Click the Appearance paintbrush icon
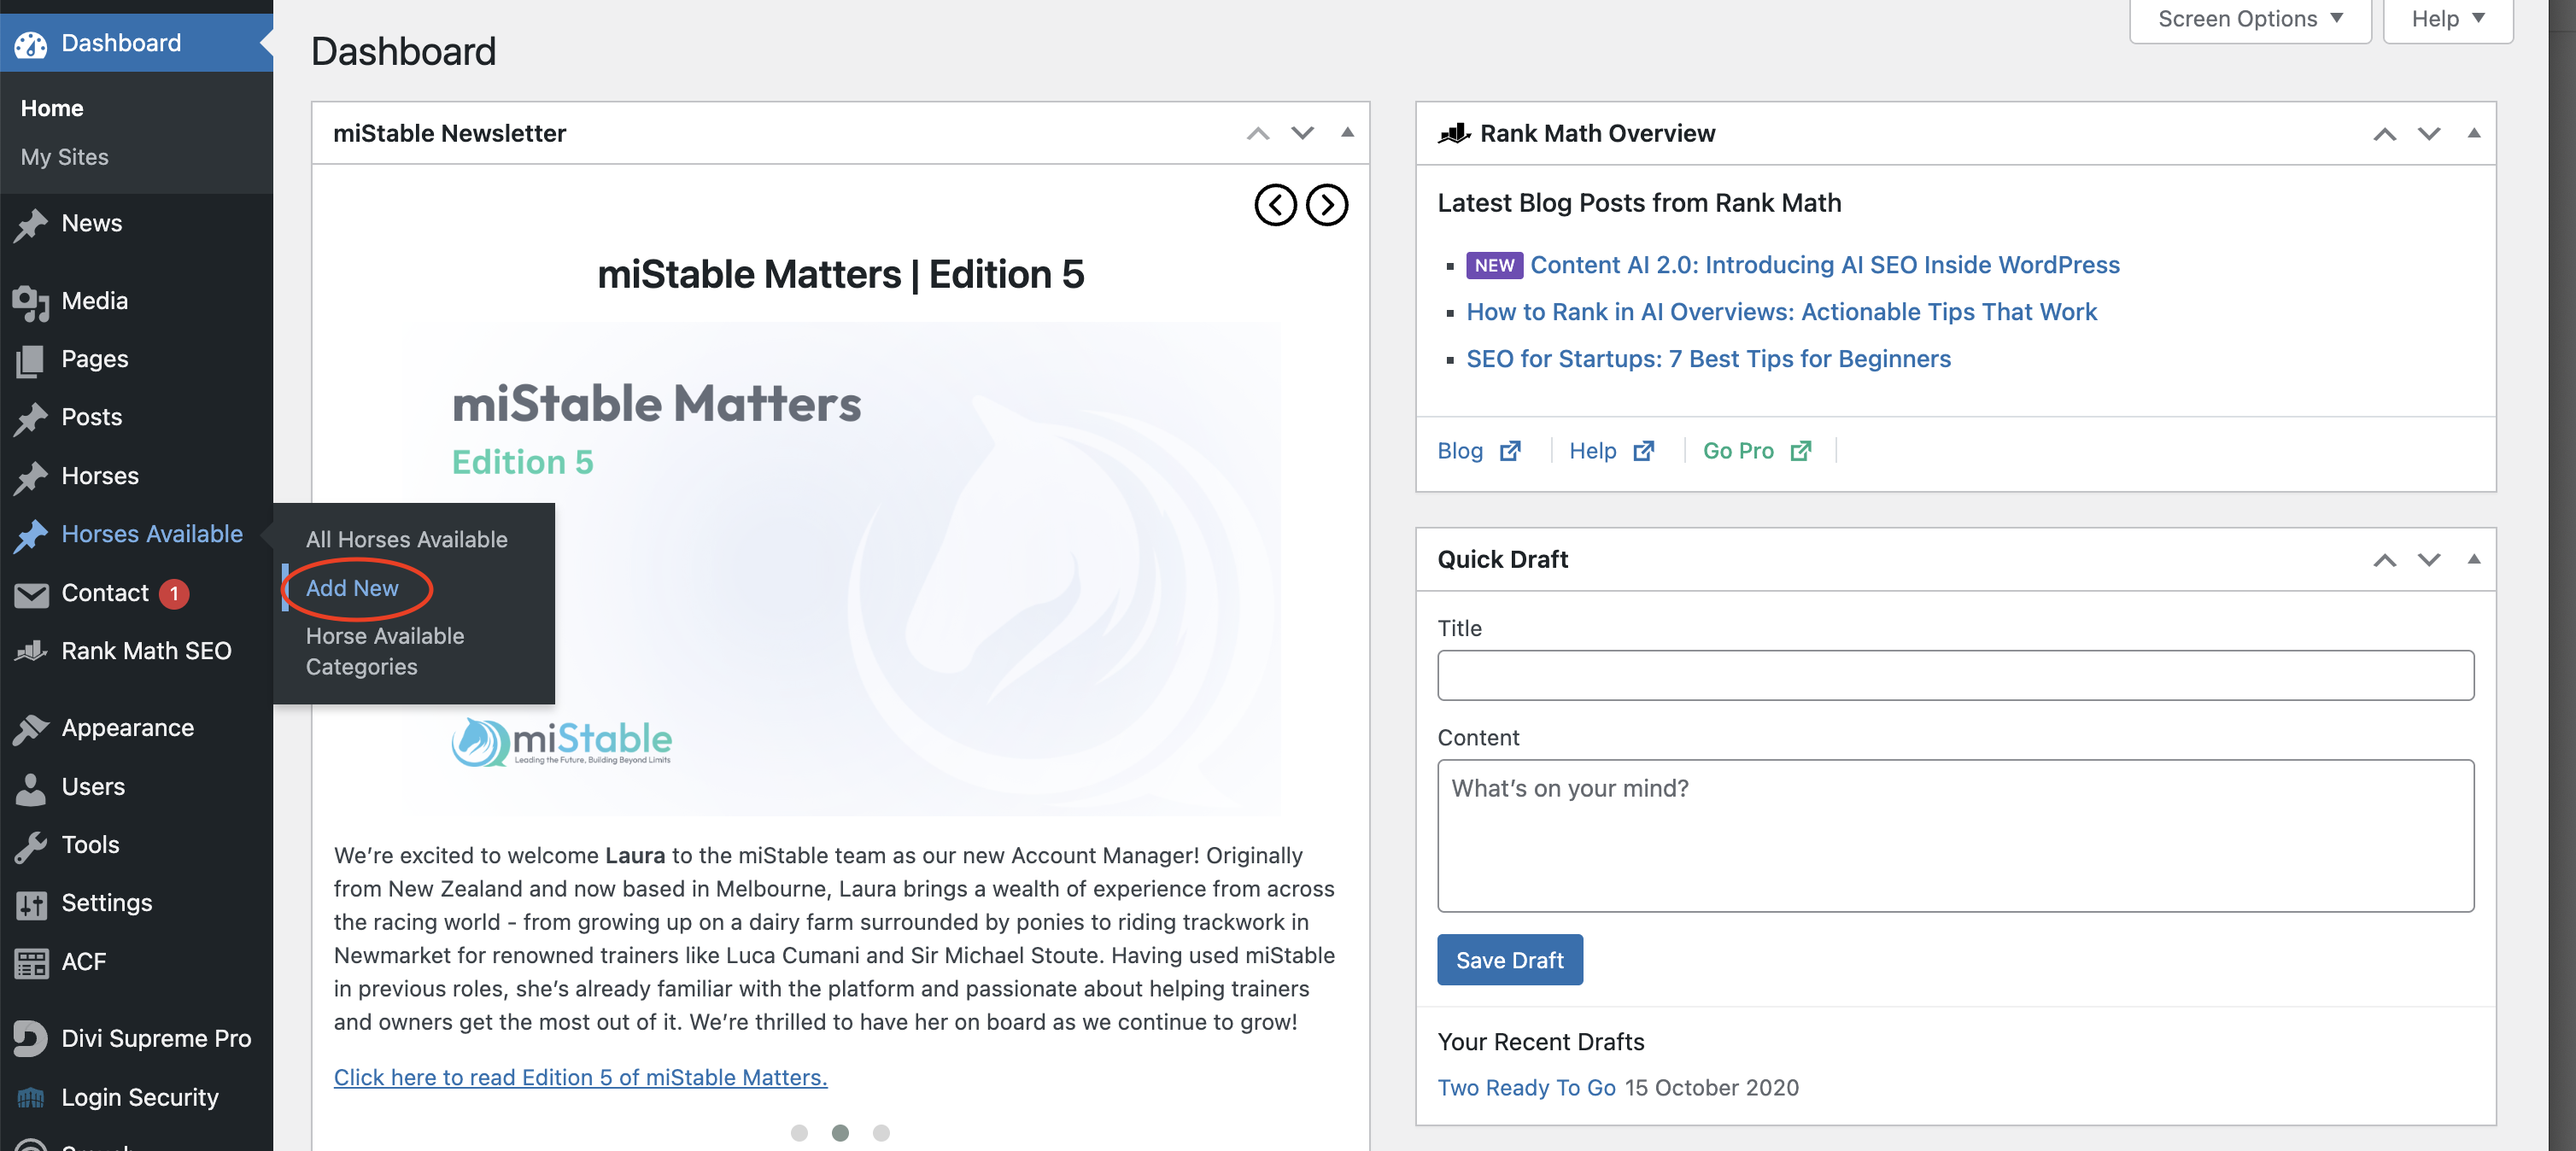Viewport: 2576px width, 1151px height. click(31, 729)
